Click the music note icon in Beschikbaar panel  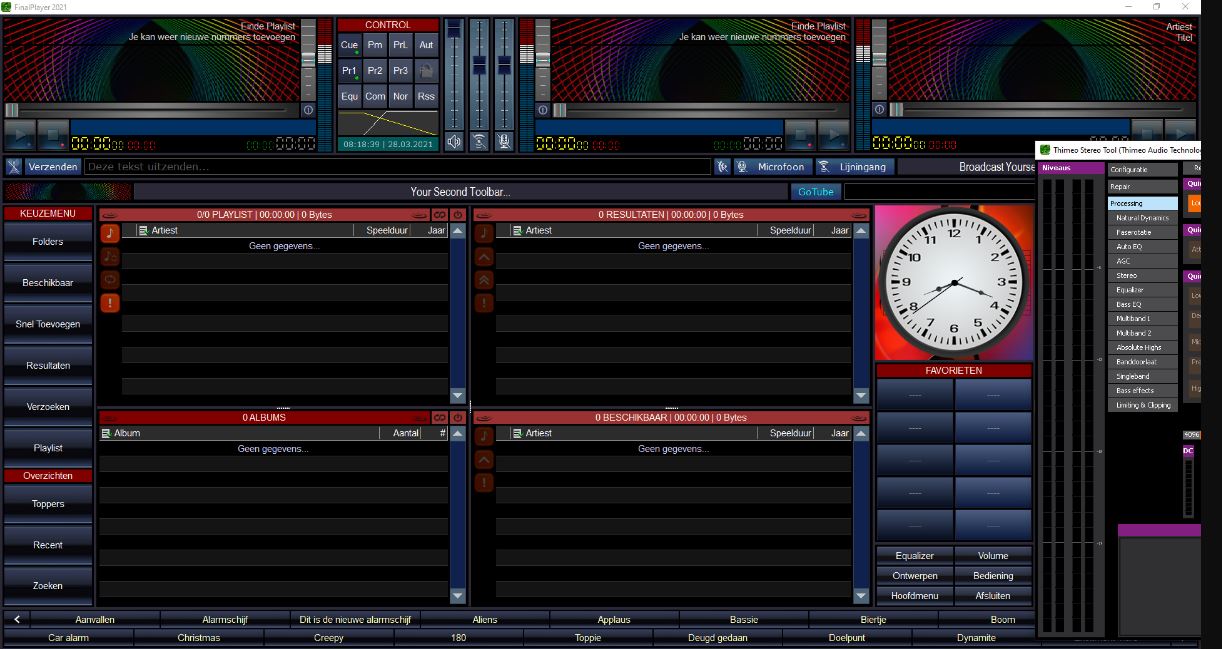tap(484, 436)
